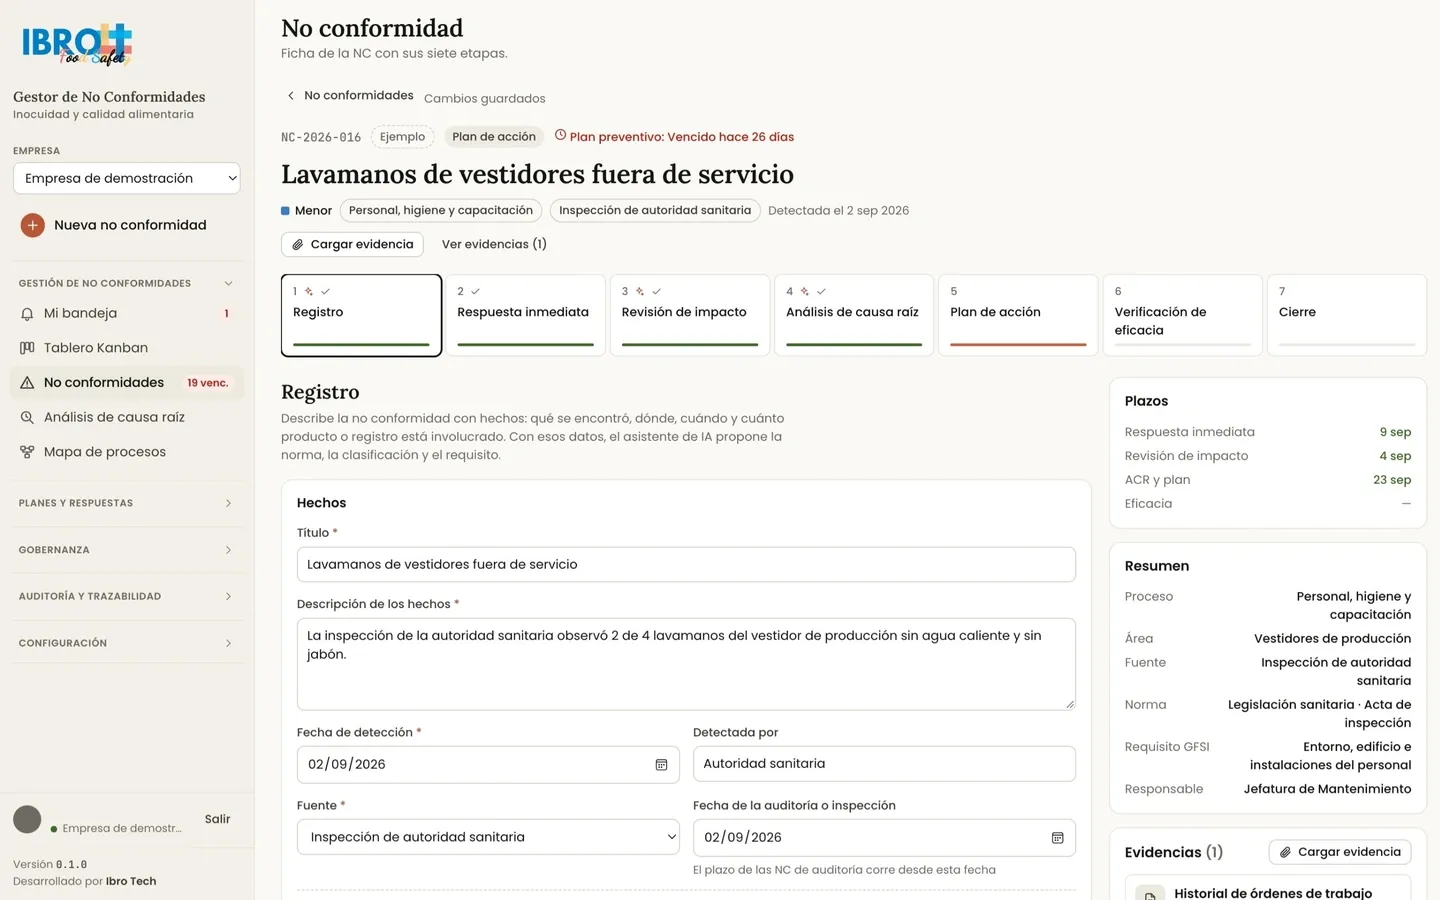Viewport: 1440px width, 900px height.
Task: Click Salir to log out
Action: point(217,819)
